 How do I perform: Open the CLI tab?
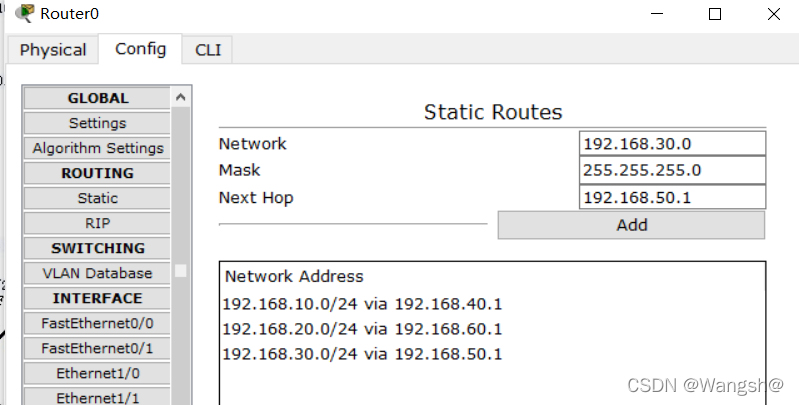pyautogui.click(x=208, y=50)
